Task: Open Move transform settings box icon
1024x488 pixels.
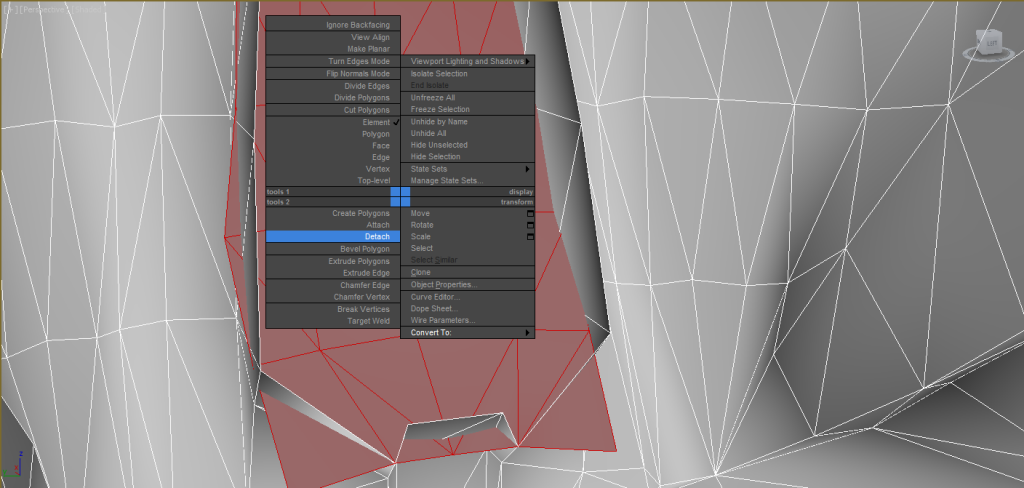Action: [x=530, y=214]
